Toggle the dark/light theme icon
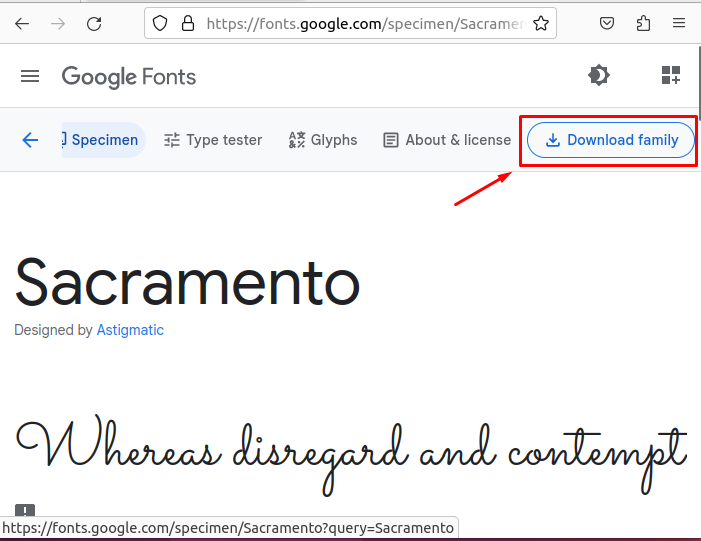 [x=599, y=75]
